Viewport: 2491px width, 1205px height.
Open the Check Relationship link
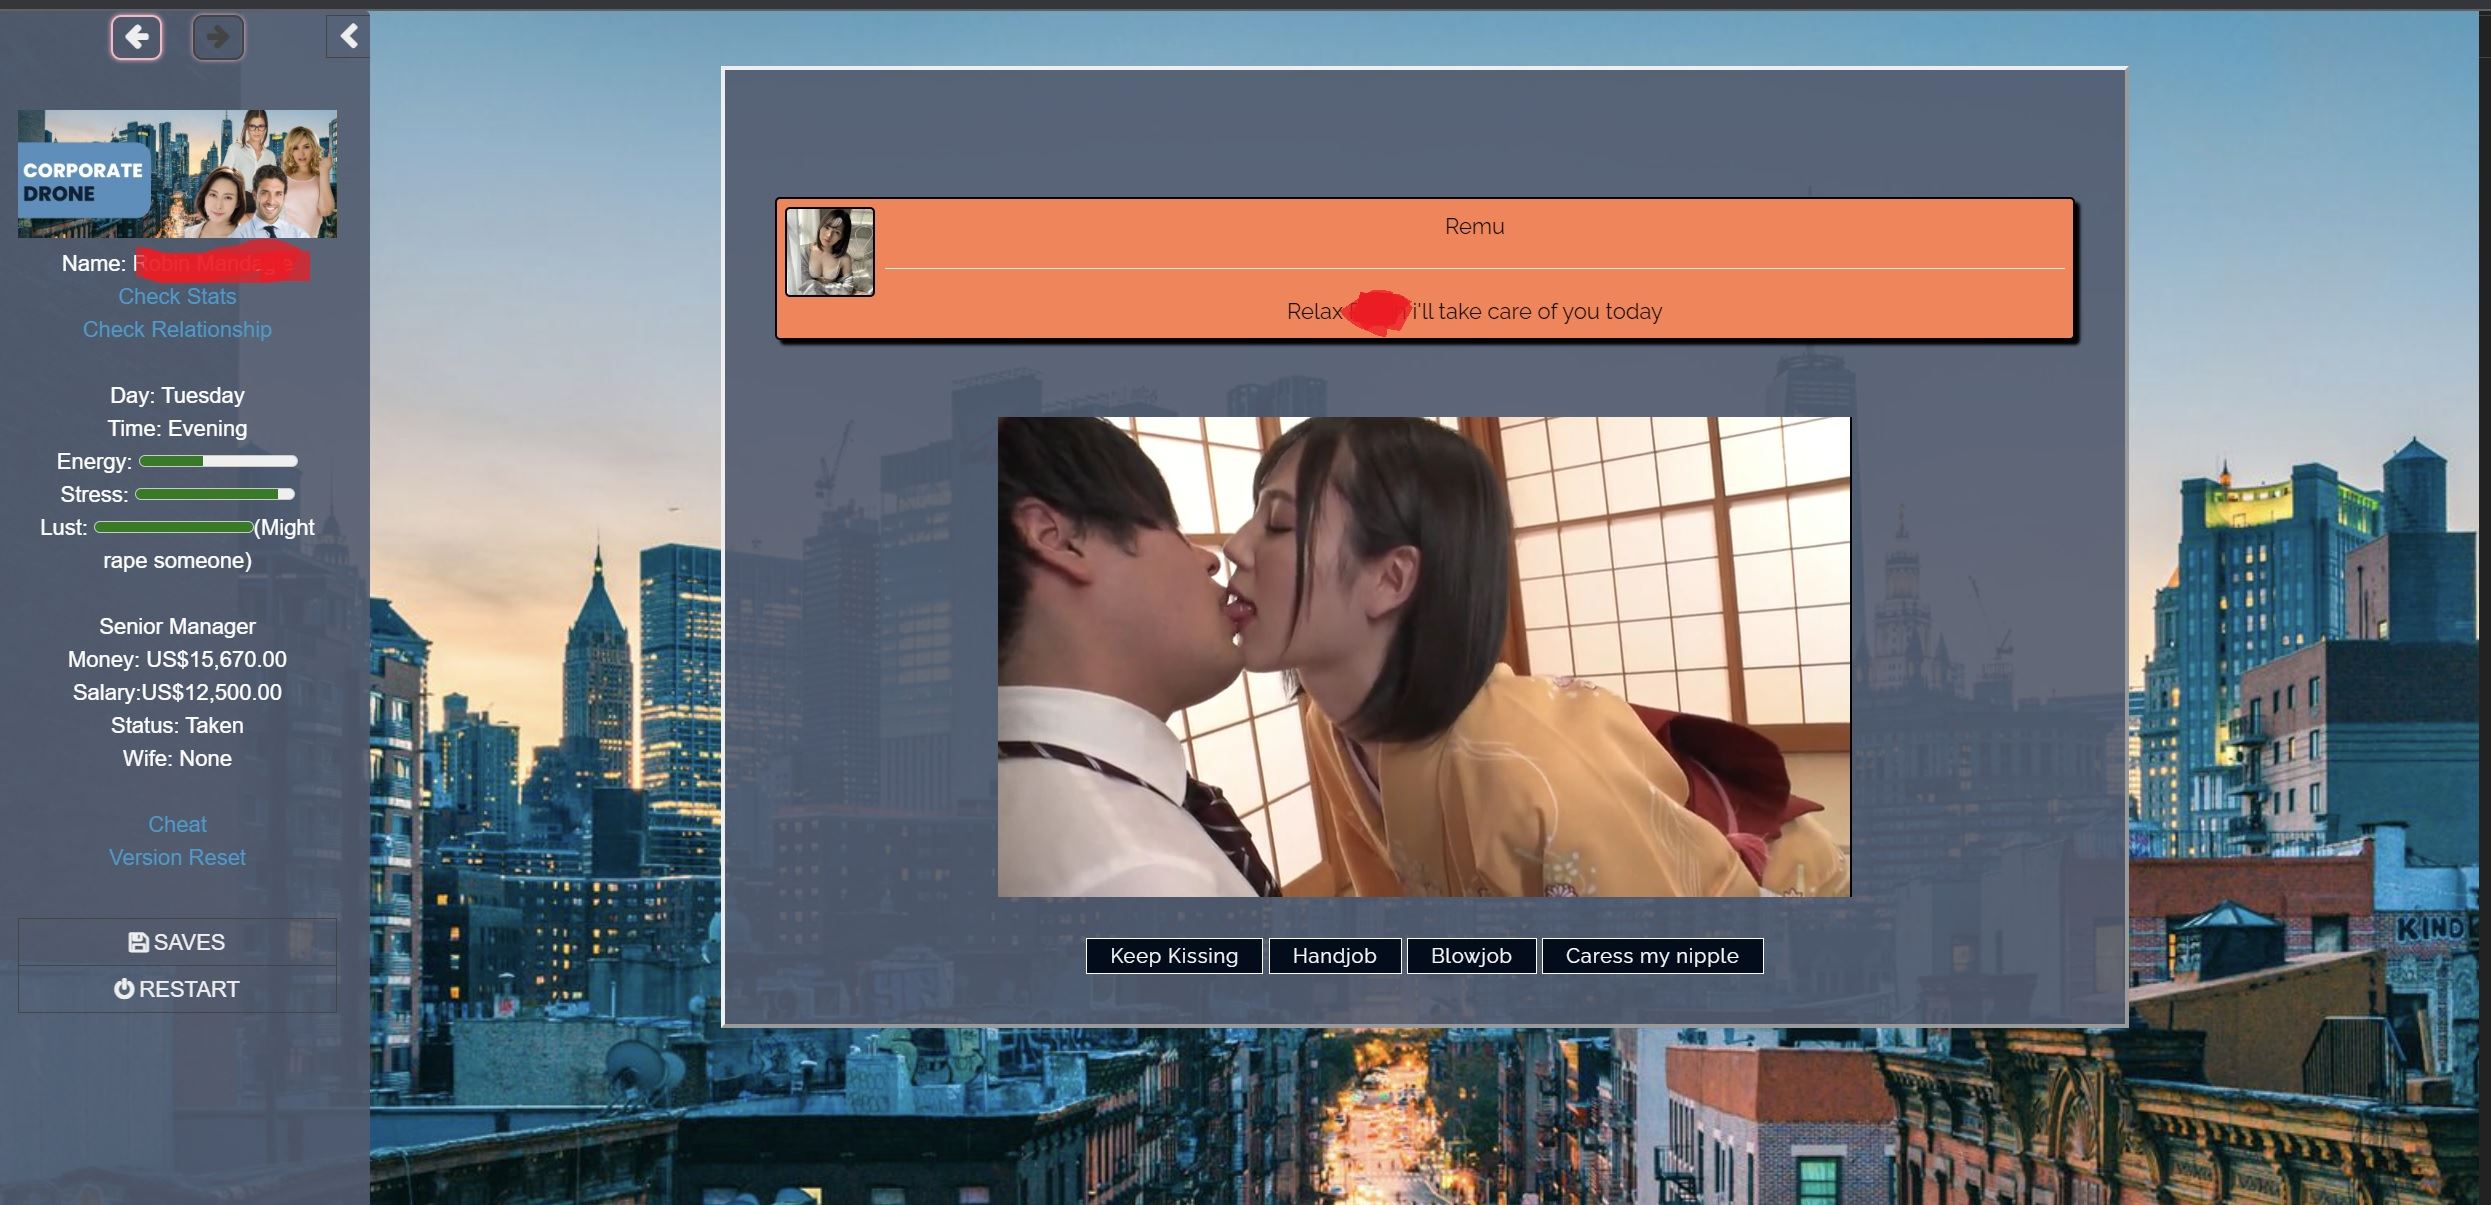point(177,329)
